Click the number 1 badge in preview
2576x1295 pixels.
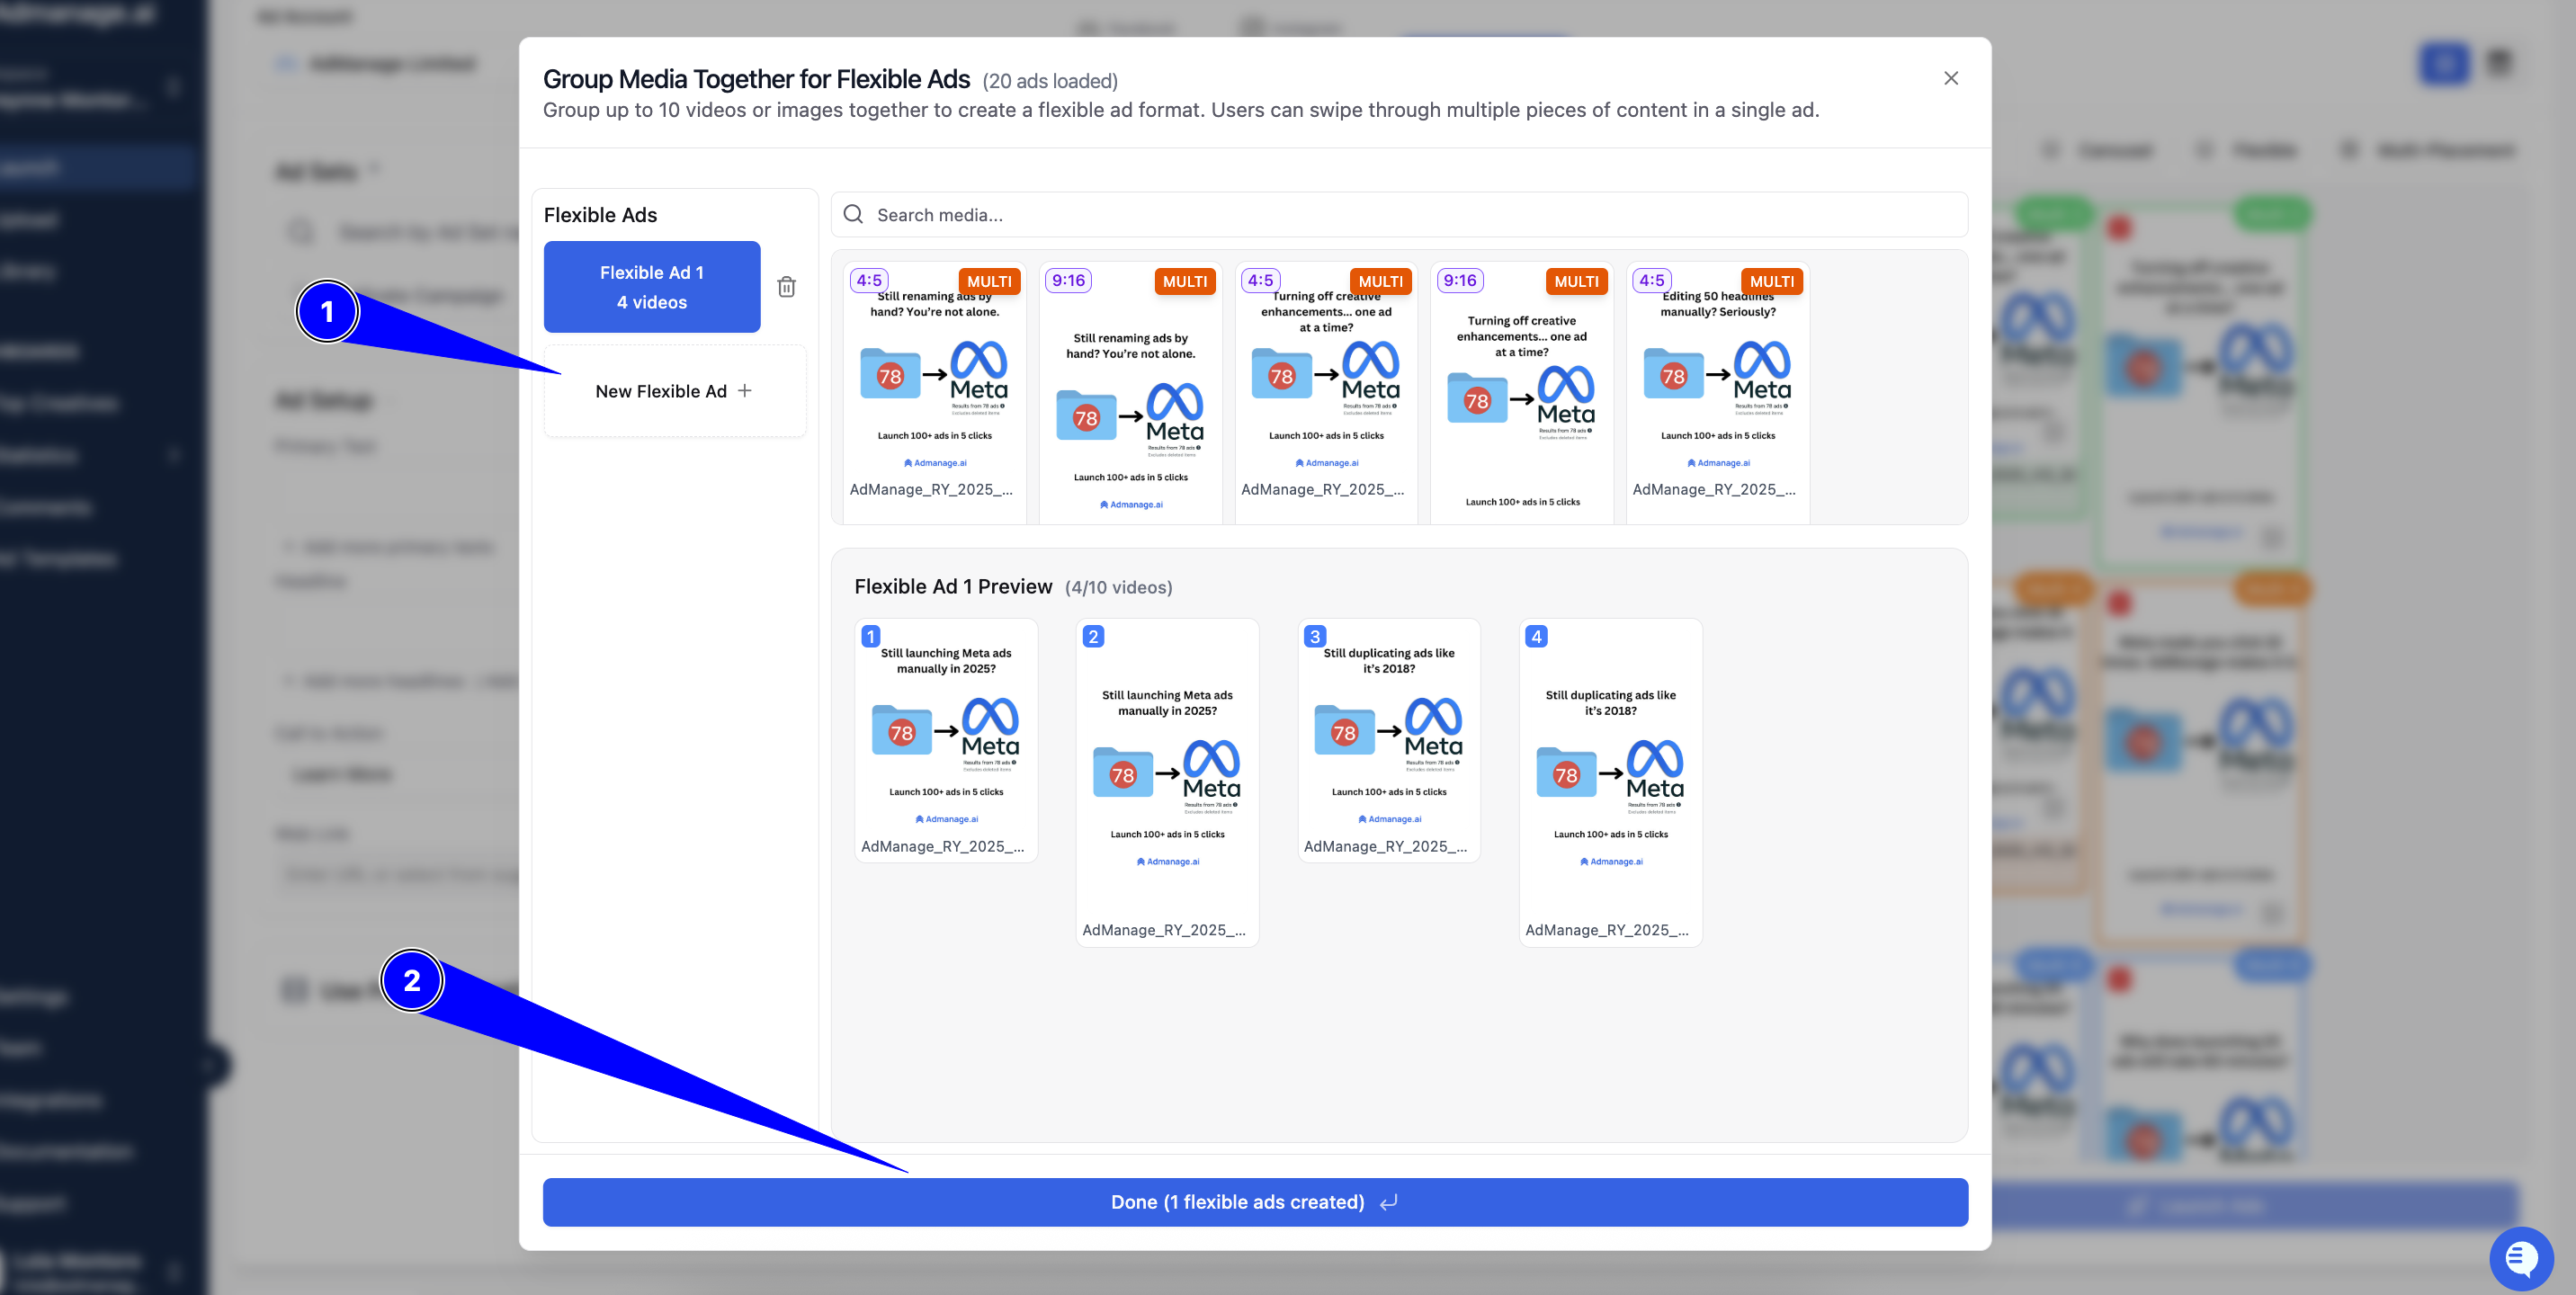click(x=871, y=636)
